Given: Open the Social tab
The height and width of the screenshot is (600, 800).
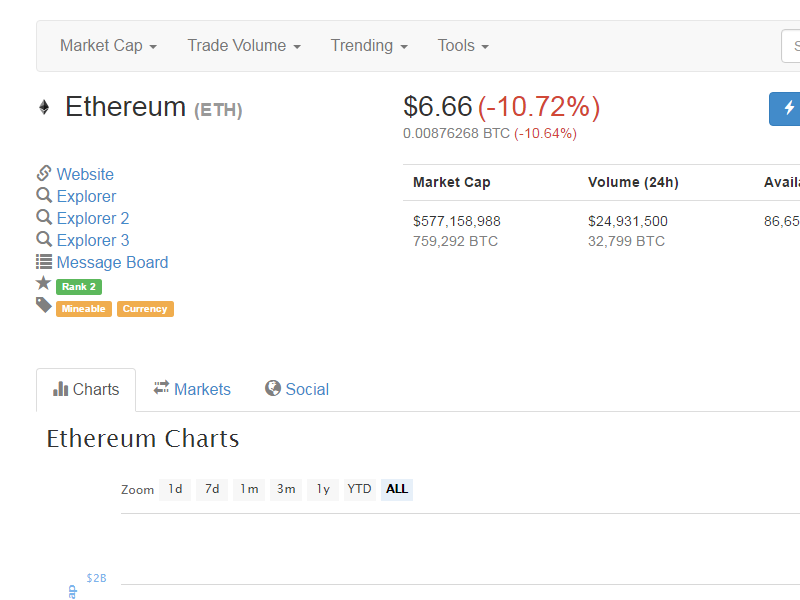Looking at the screenshot, I should 297,390.
